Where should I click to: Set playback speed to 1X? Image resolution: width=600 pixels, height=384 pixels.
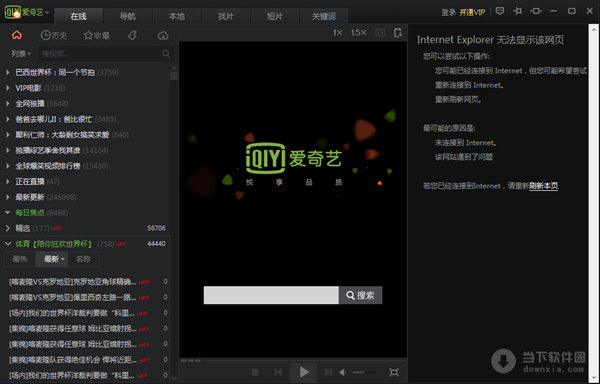point(338,33)
